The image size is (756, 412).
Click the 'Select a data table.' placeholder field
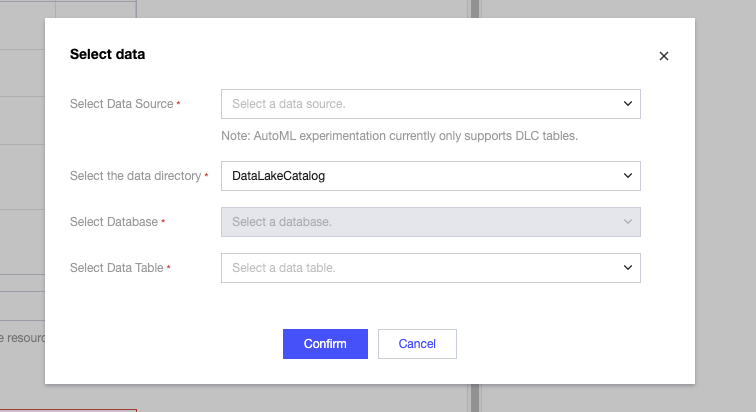(x=420, y=268)
